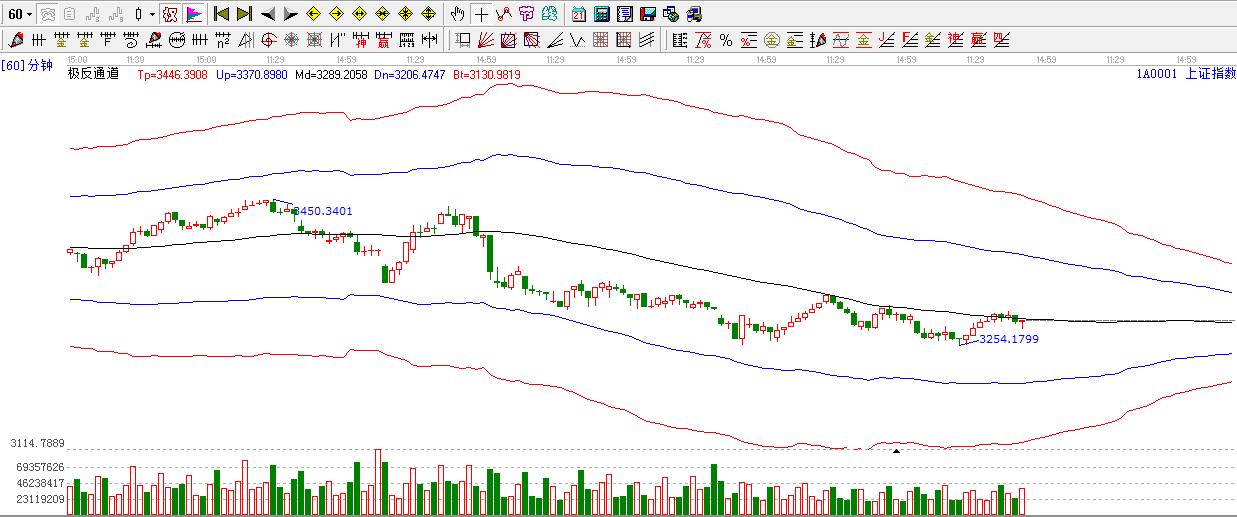Open the 60-minute period dropdown

pyautogui.click(x=20, y=14)
